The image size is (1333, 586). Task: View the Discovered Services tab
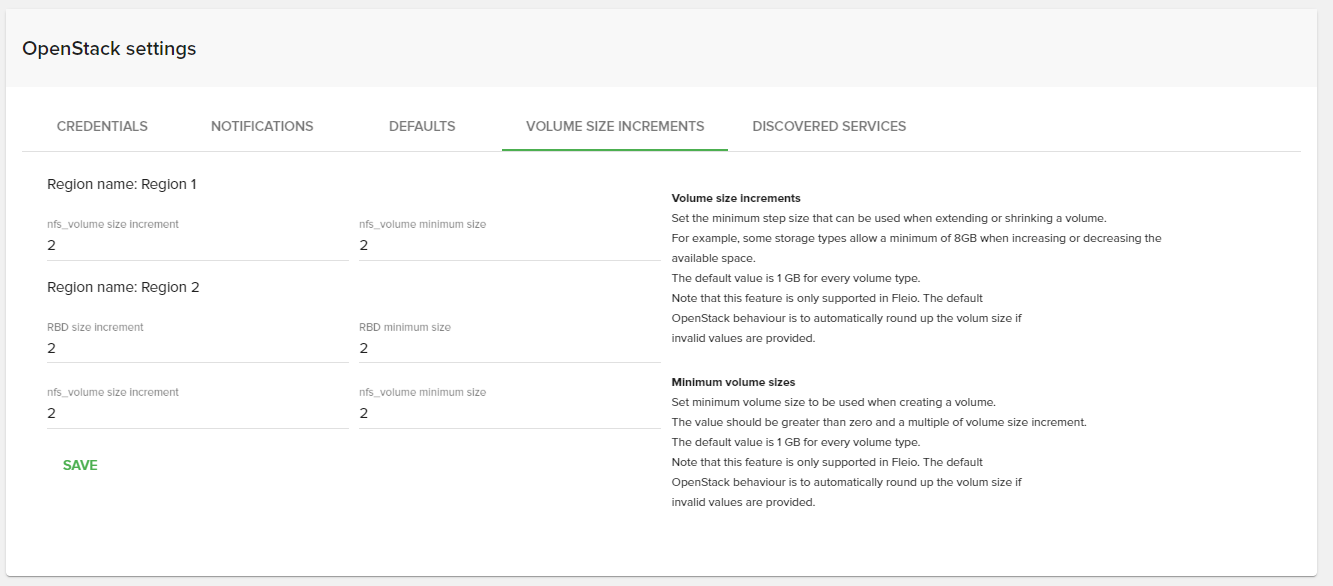coord(829,126)
